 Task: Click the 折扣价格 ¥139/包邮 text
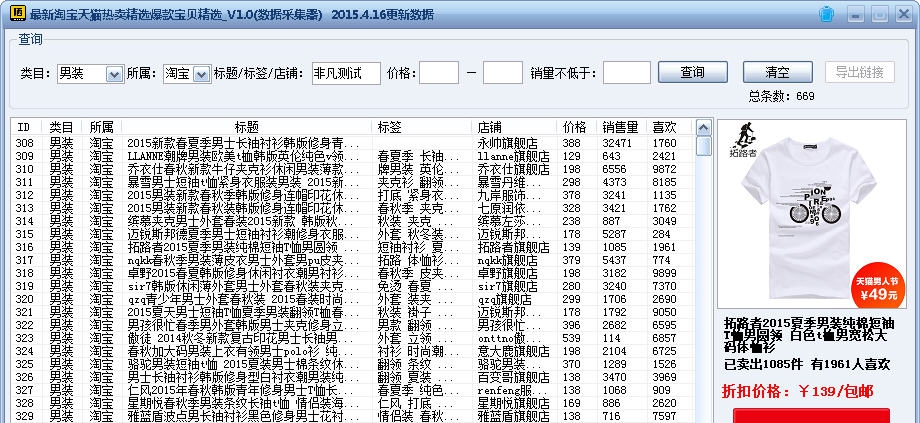pyautogui.click(x=797, y=391)
